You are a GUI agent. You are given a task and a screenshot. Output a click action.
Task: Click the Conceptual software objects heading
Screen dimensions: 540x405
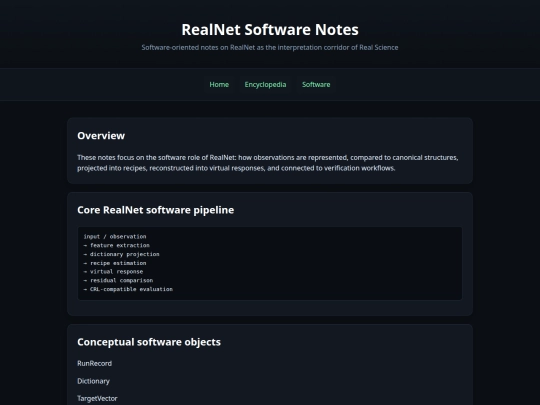149,342
